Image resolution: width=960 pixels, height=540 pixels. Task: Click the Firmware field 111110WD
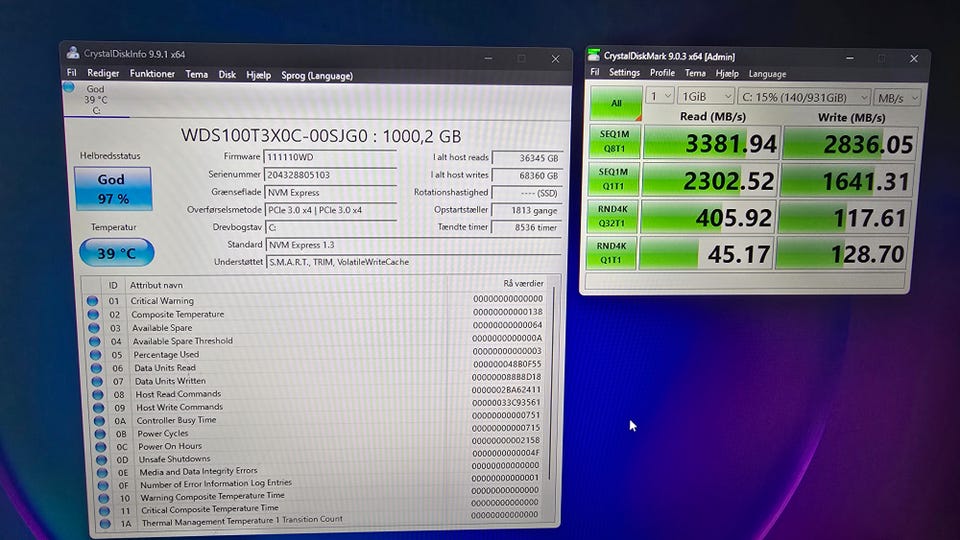click(x=330, y=157)
